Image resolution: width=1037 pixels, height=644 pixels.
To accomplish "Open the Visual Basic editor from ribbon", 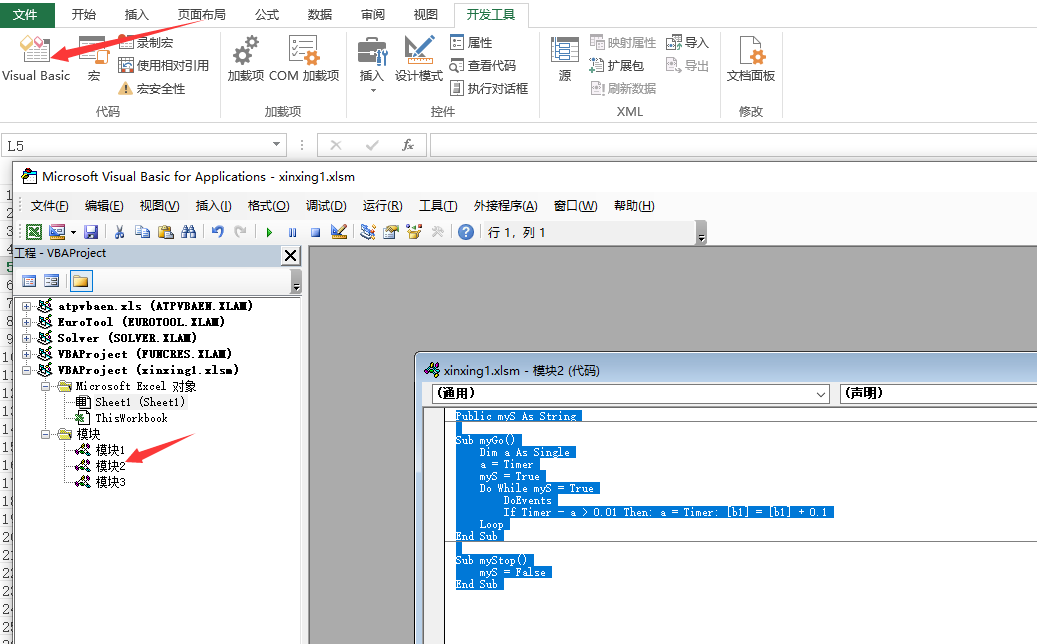I will pos(36,60).
